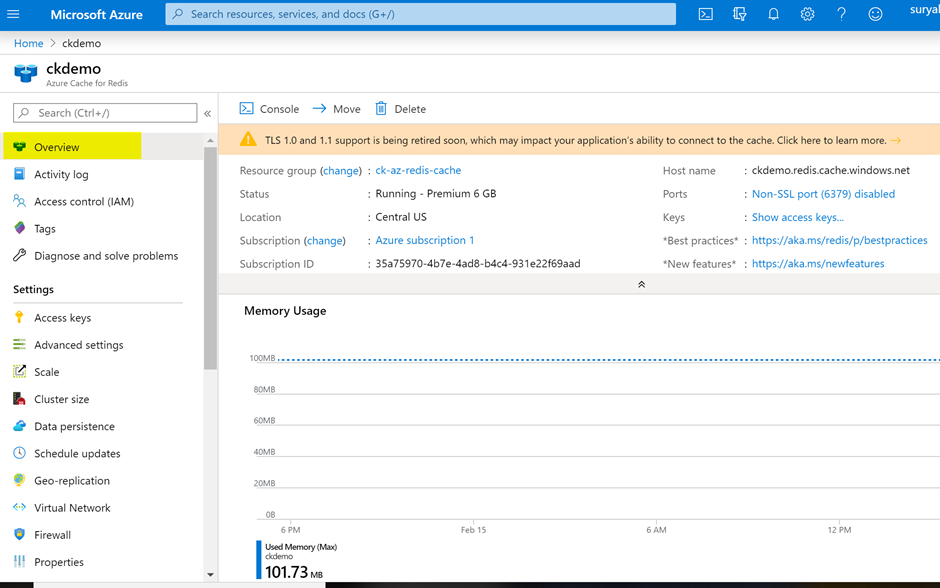Image resolution: width=940 pixels, height=588 pixels.
Task: Click the sidebar scrollbar thumb
Action: coord(210,258)
